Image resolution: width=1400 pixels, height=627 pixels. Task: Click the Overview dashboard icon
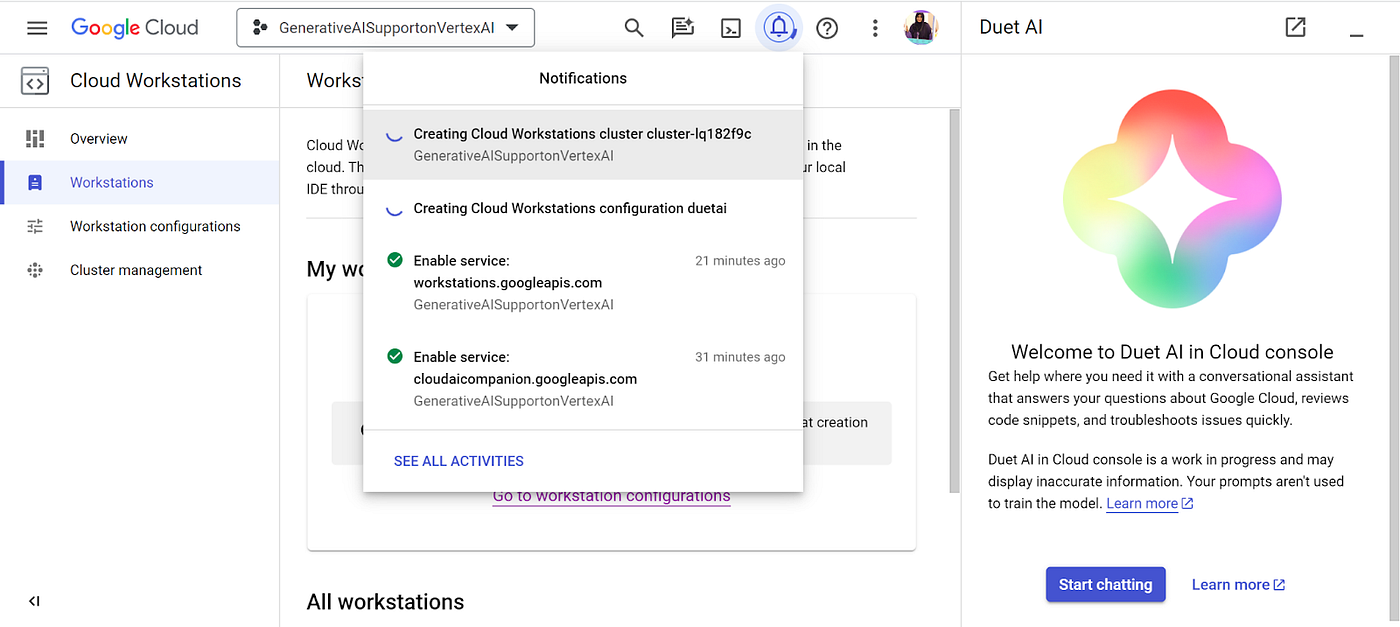coord(35,139)
